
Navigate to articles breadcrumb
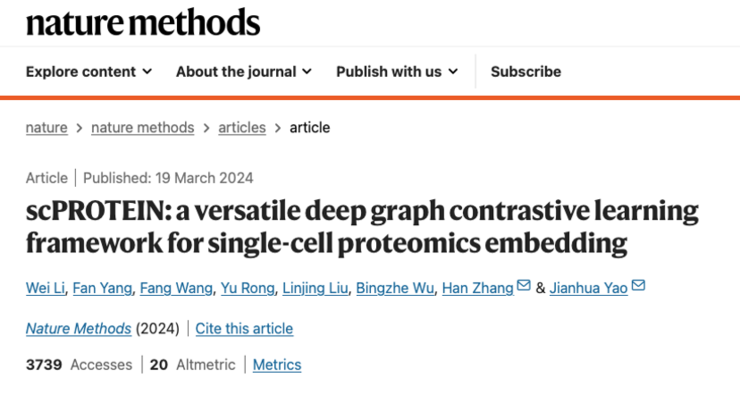click(x=242, y=127)
